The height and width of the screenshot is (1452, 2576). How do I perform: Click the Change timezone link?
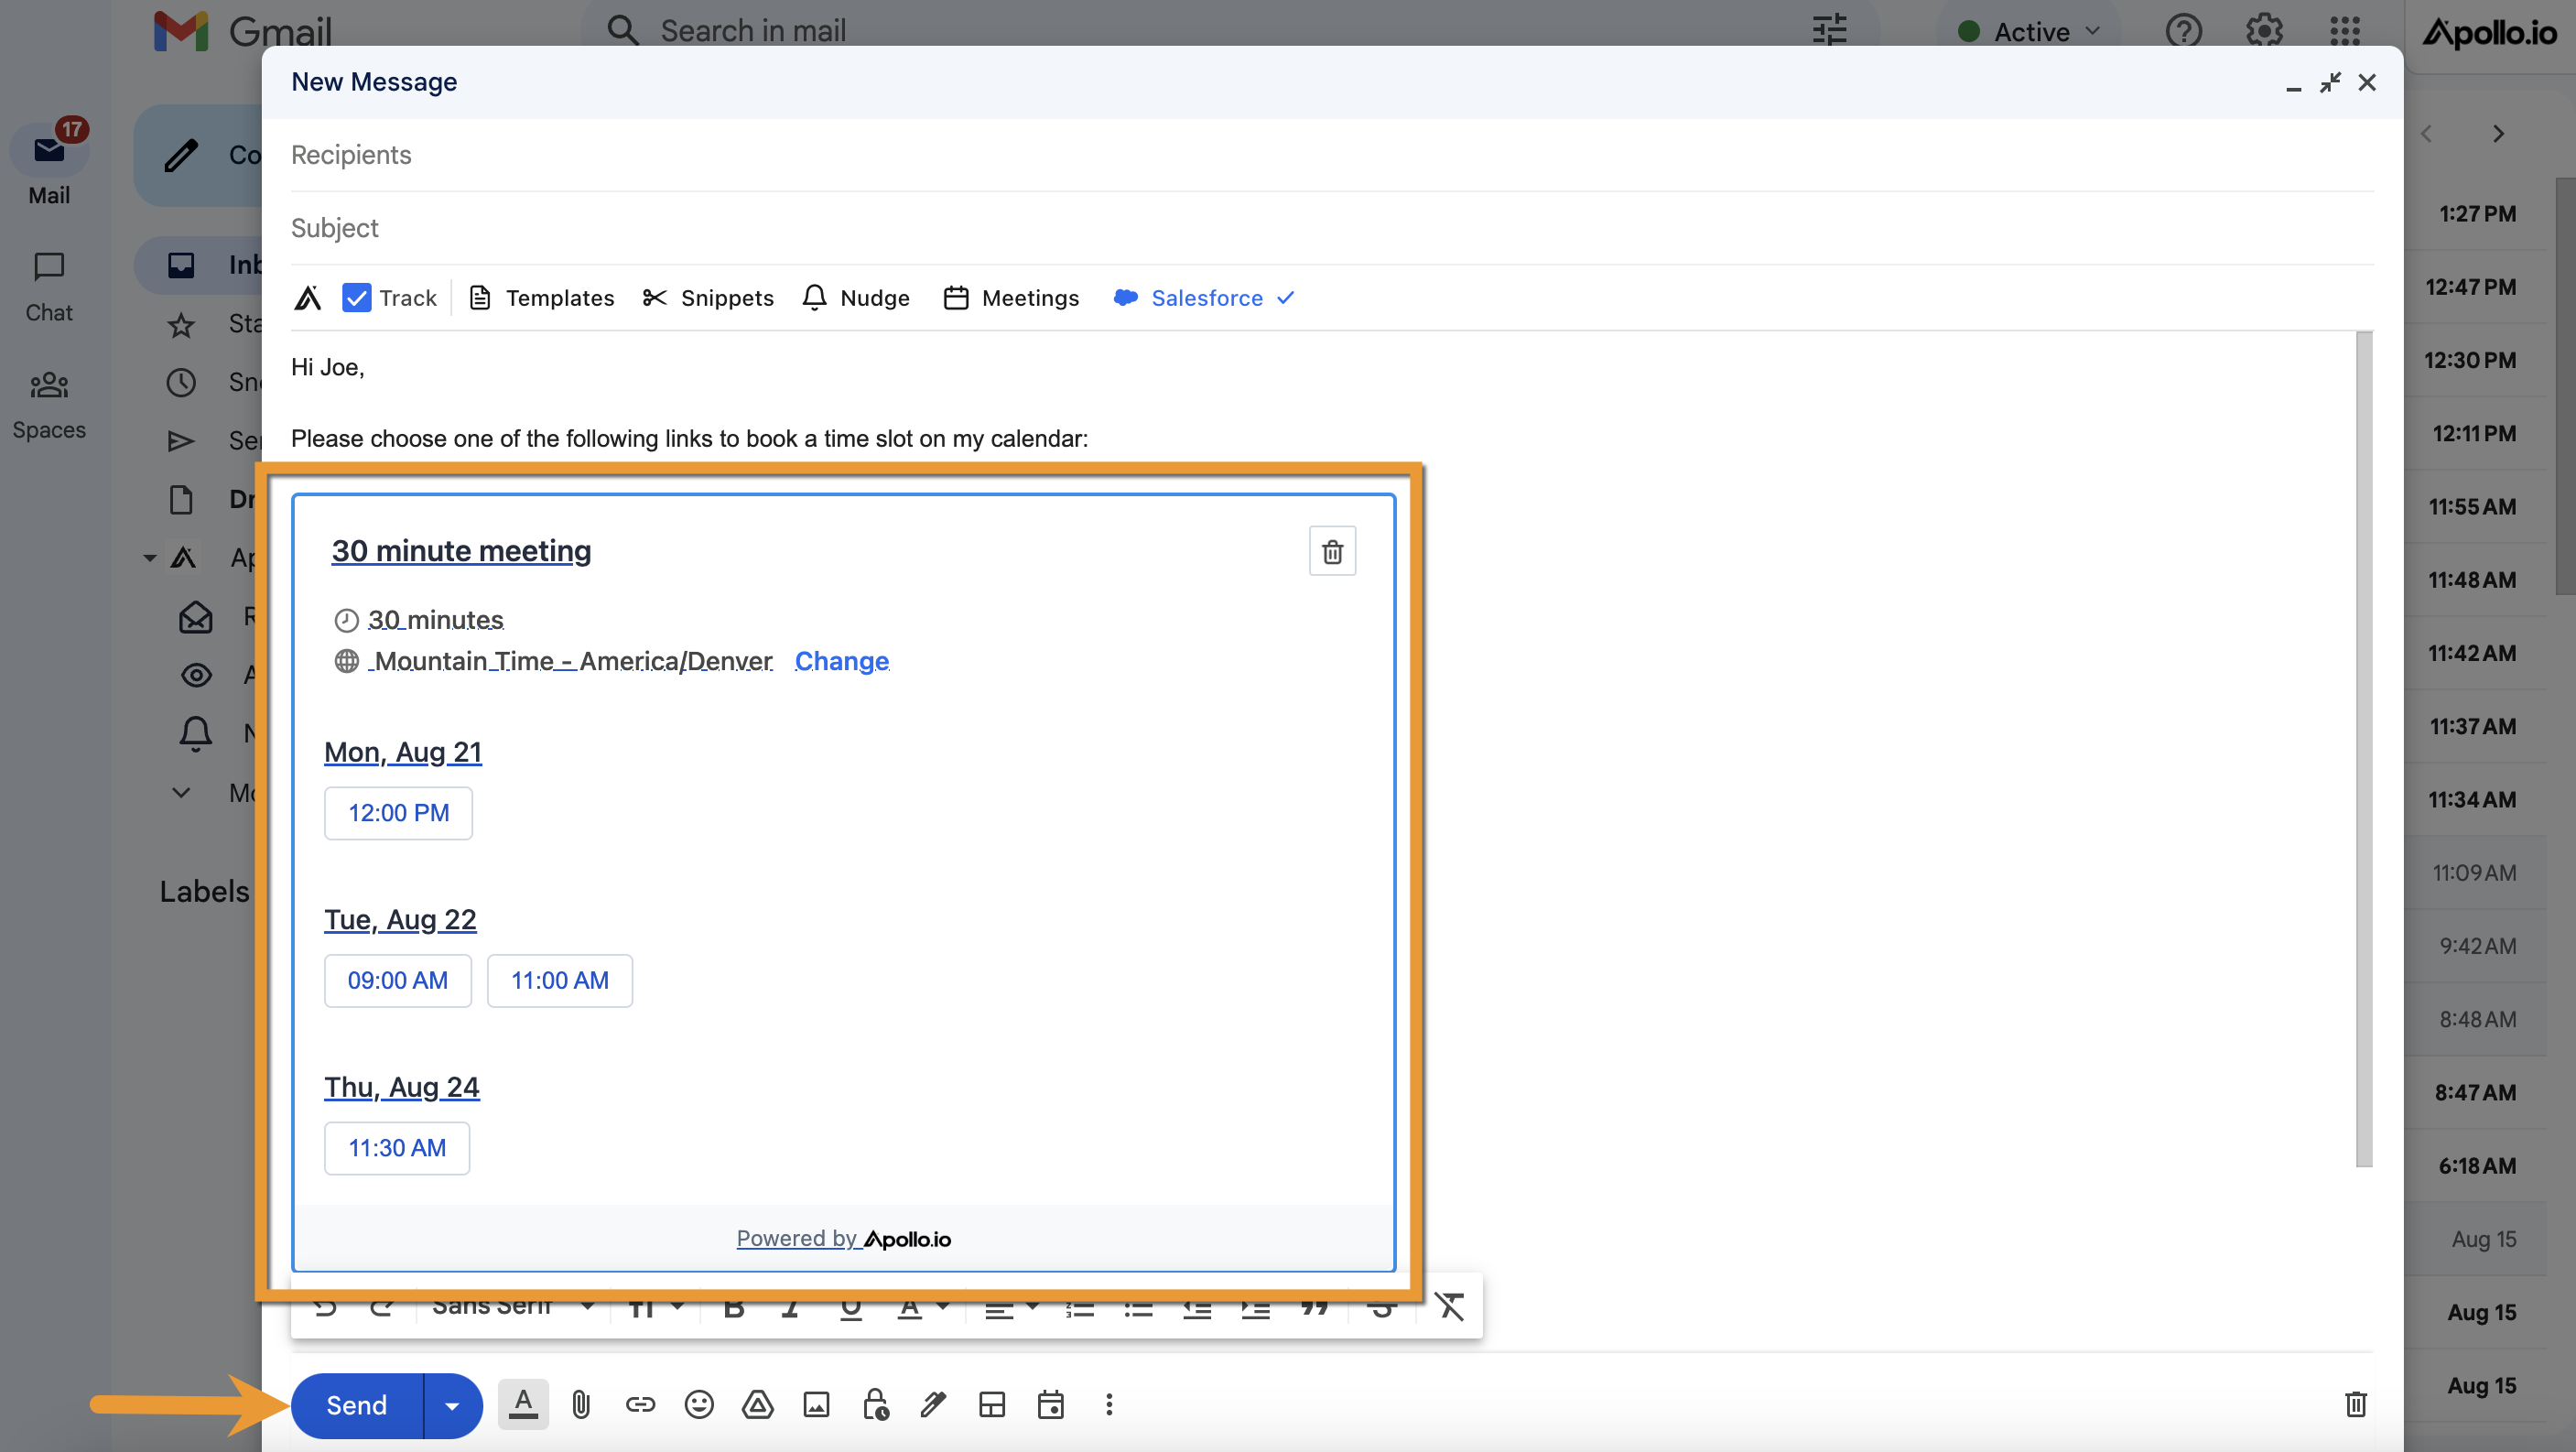point(841,661)
